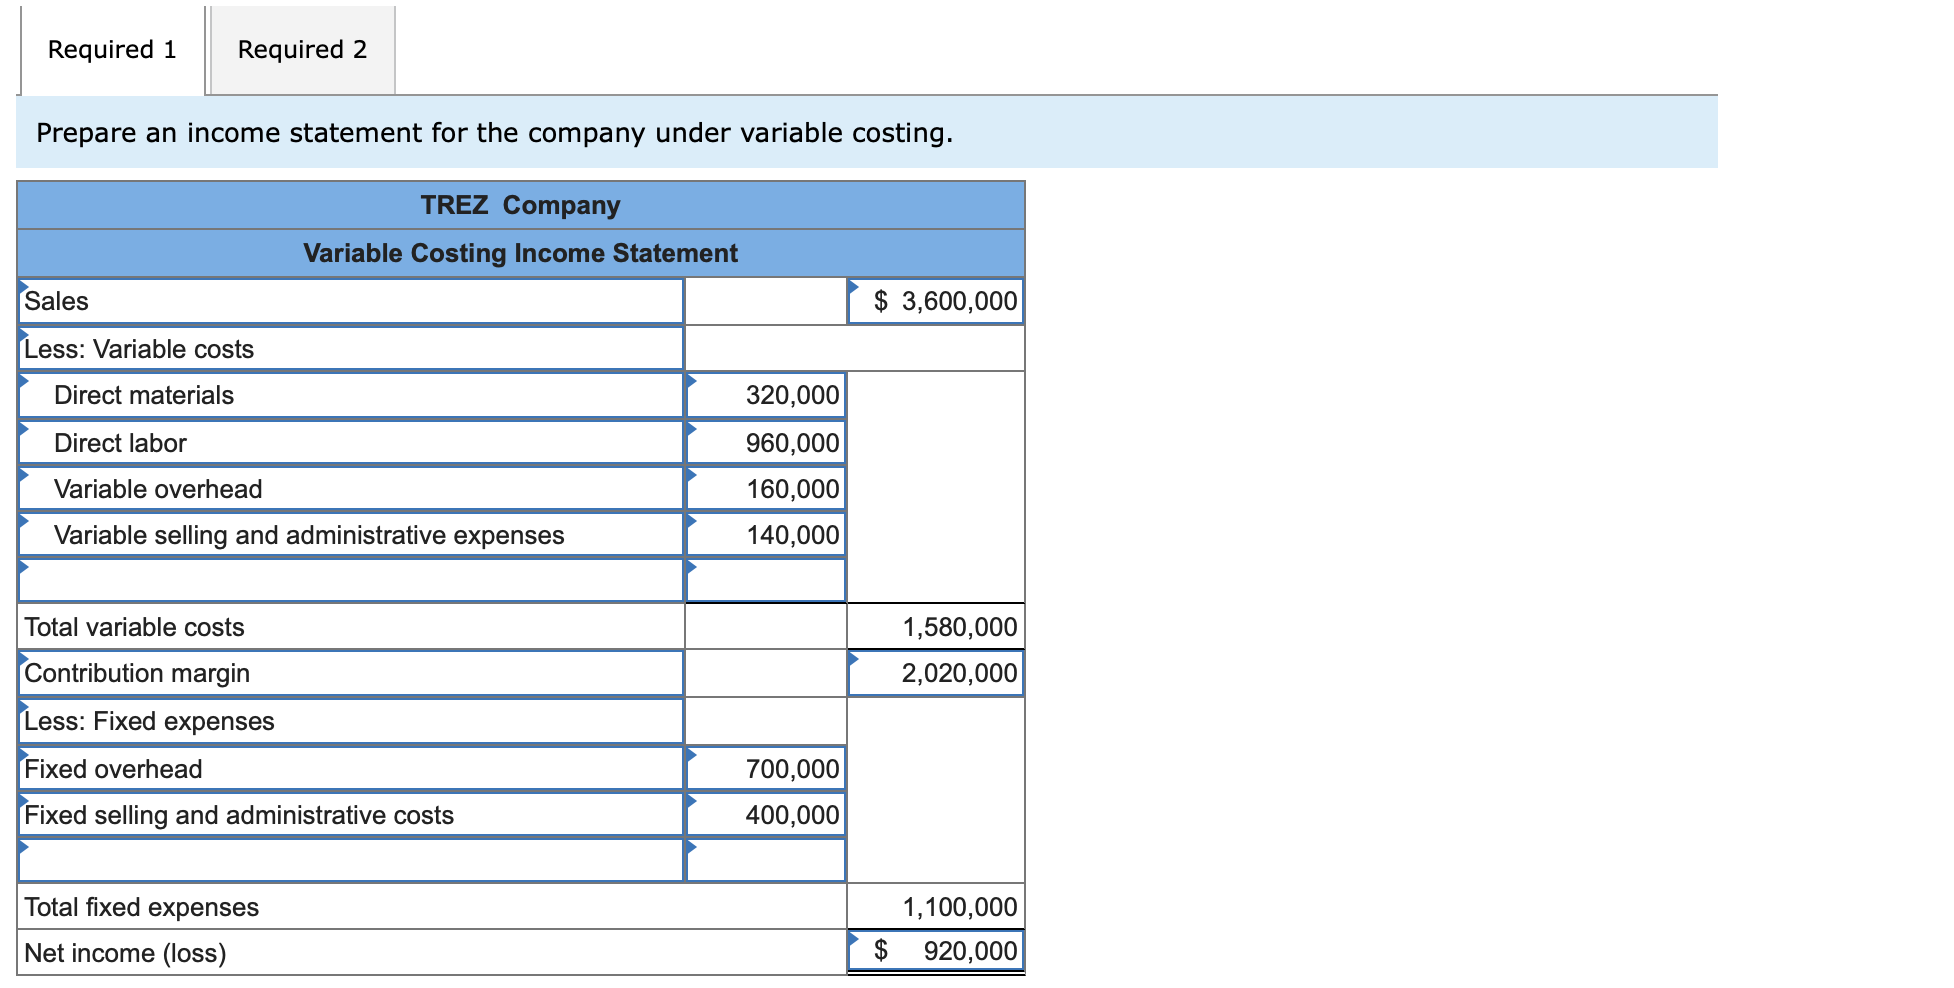Image resolution: width=1954 pixels, height=988 pixels.
Task: Open the Less: Variable costs dropdown cell
Action: click(351, 348)
